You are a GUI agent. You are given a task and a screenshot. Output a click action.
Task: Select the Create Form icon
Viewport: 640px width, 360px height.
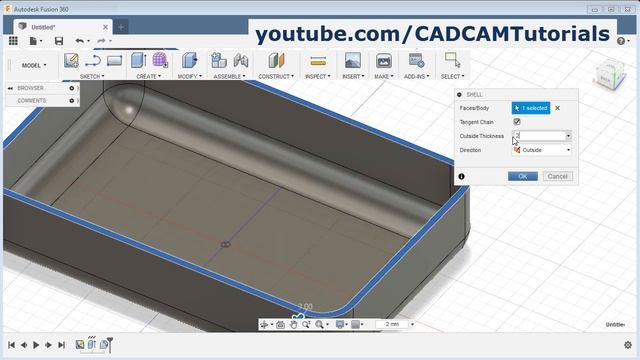tap(160, 60)
